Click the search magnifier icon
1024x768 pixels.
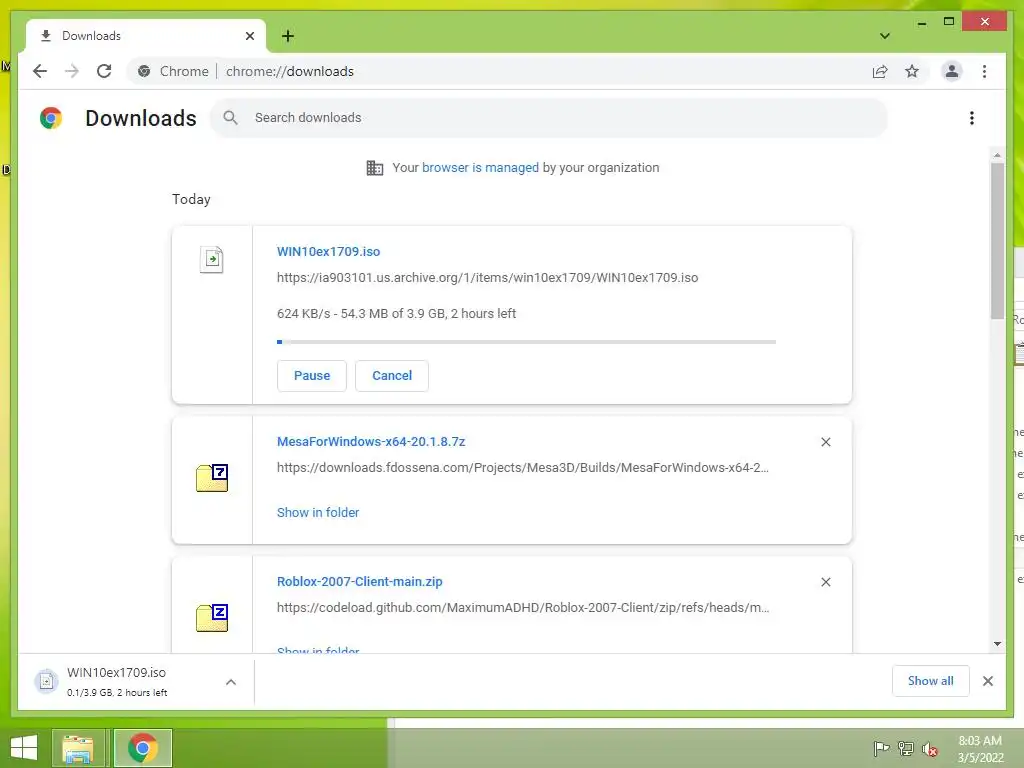coord(230,118)
